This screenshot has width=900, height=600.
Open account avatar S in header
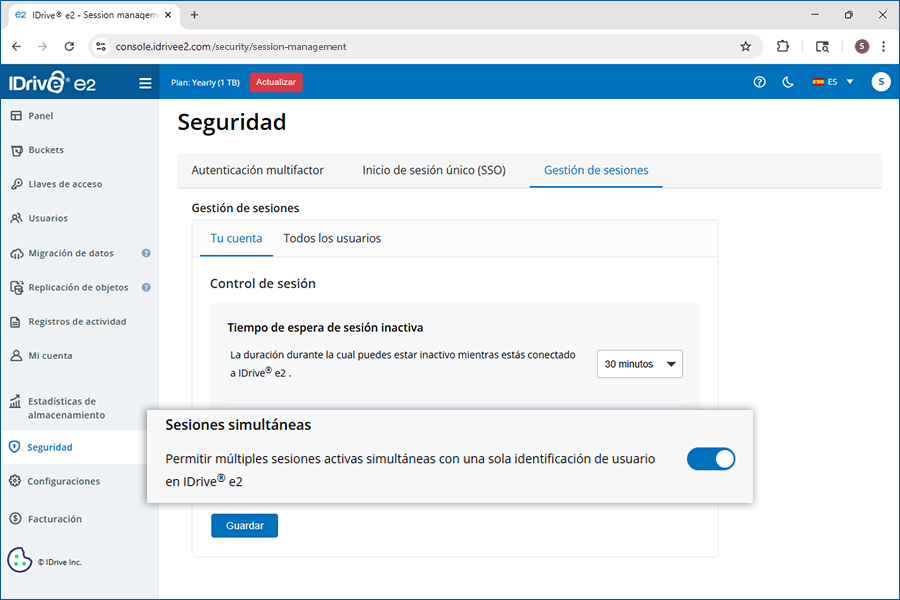(881, 82)
